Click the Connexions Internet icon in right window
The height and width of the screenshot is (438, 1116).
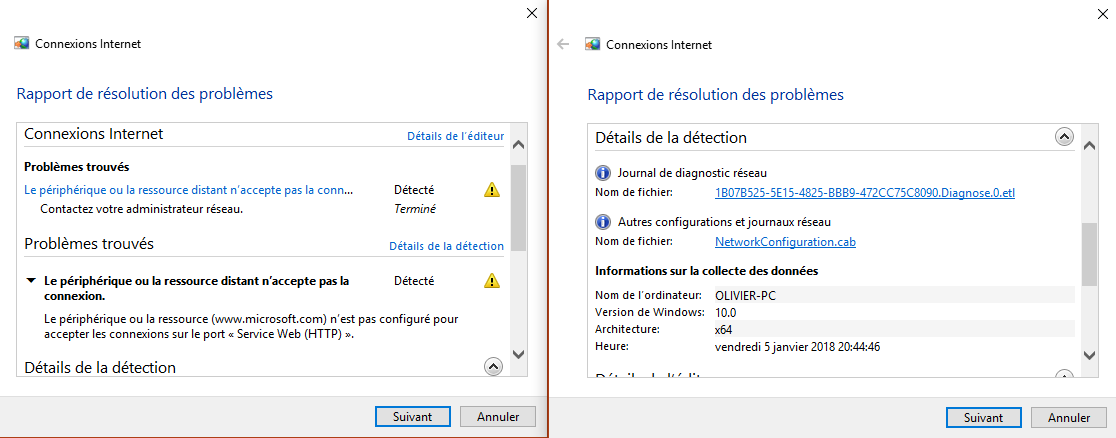592,44
